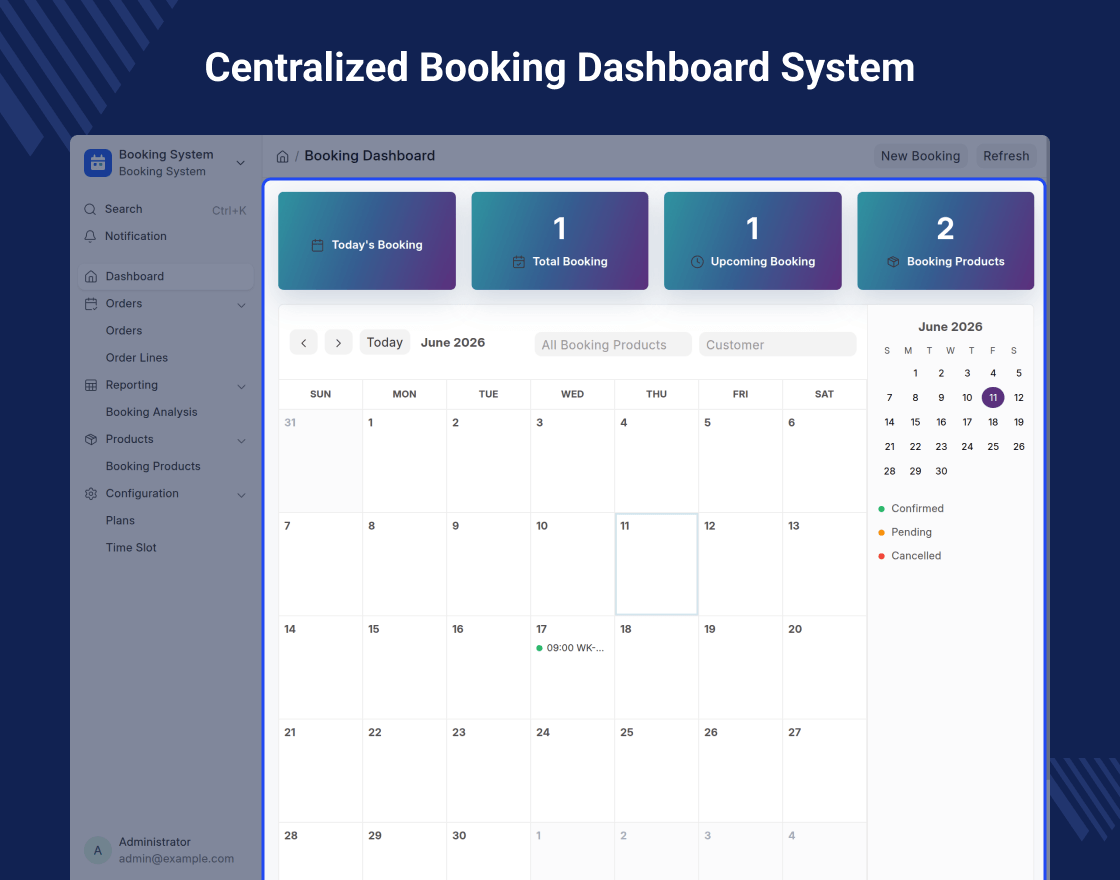
Task: Click the Today button in calendar toolbar
Action: click(x=384, y=342)
